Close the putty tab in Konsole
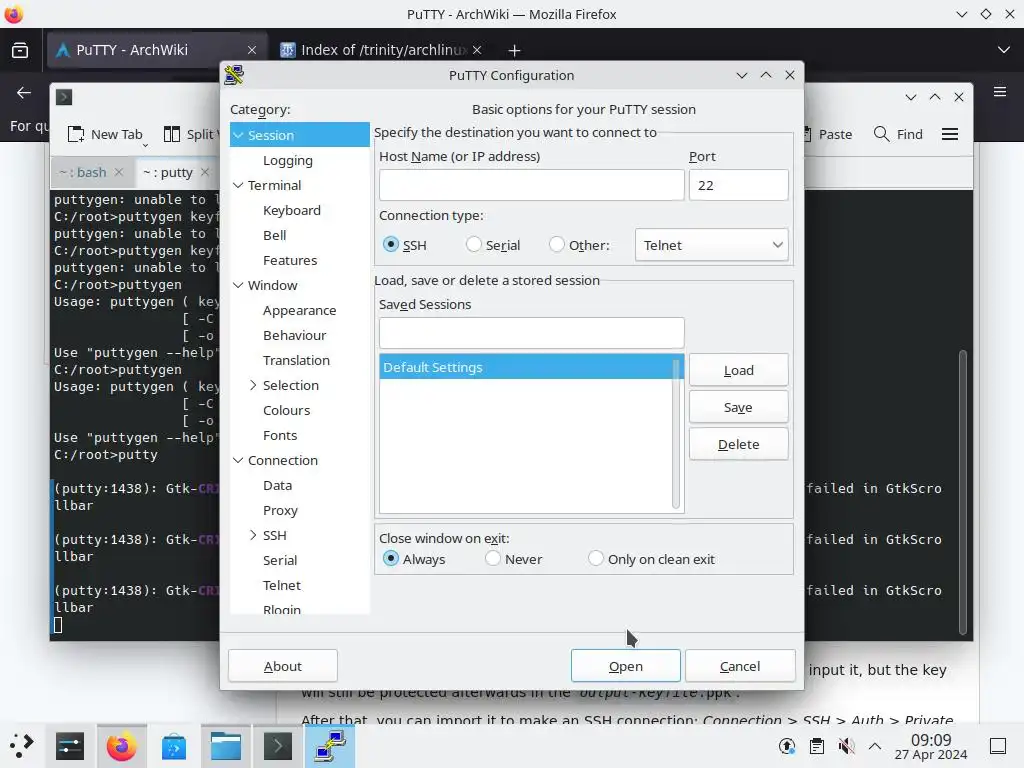The height and width of the screenshot is (768, 1024). pos(205,172)
